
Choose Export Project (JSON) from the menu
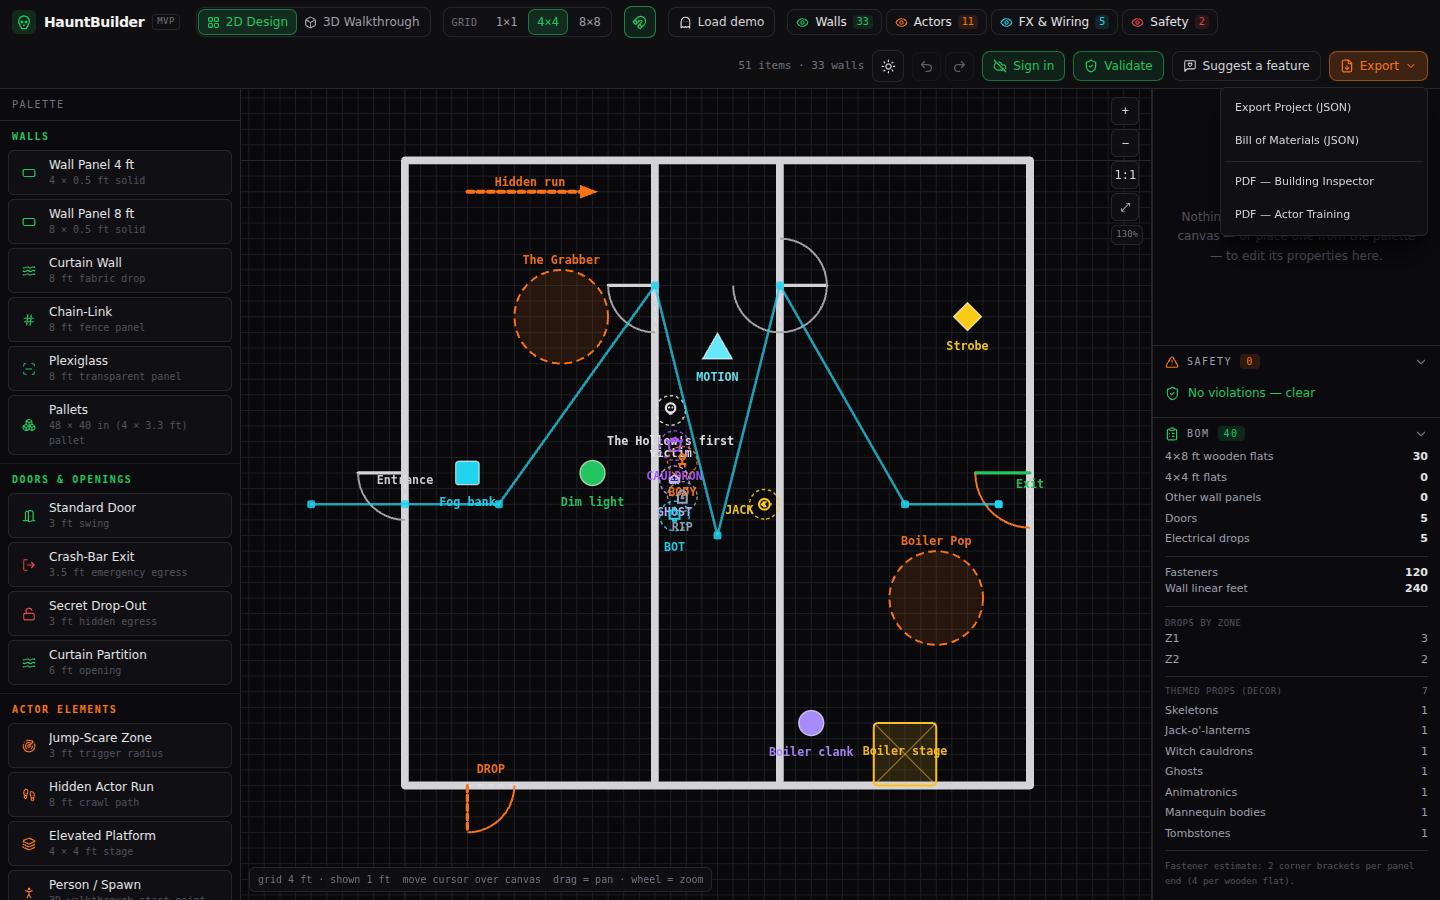pyautogui.click(x=1324, y=107)
